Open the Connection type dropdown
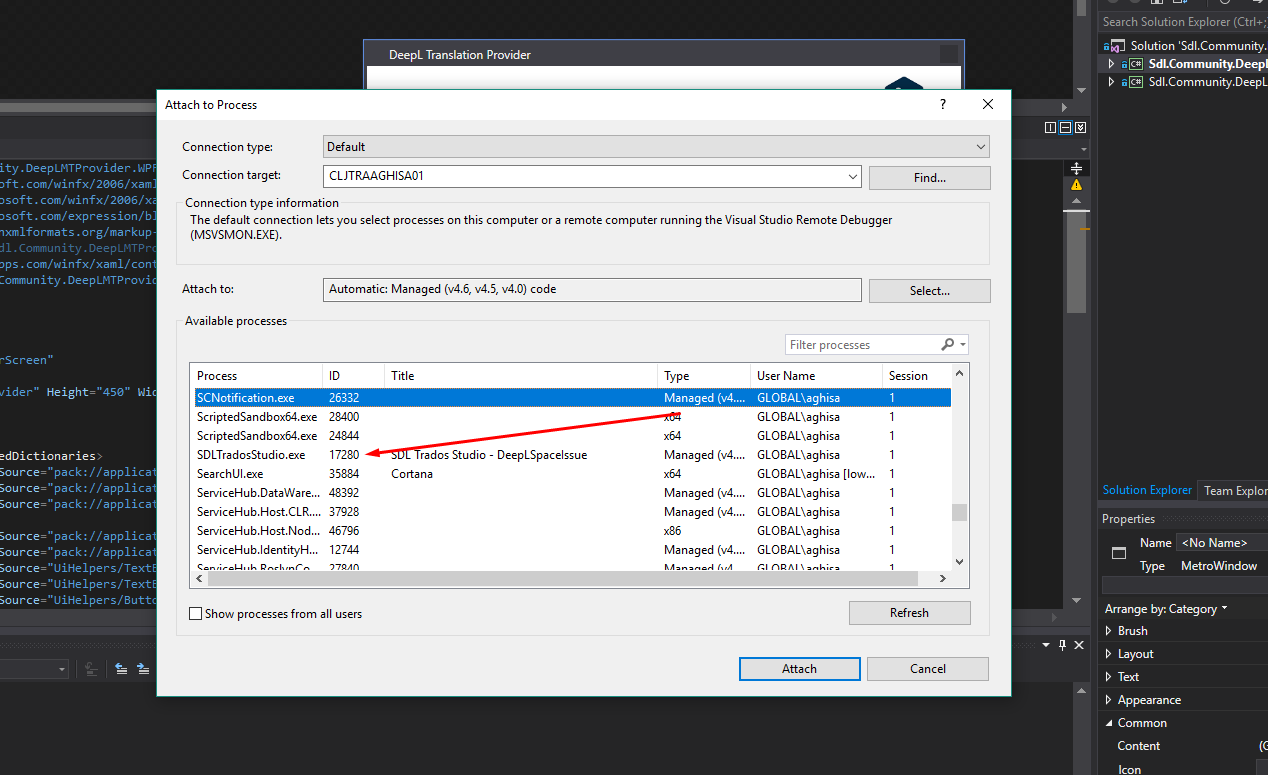 (980, 147)
